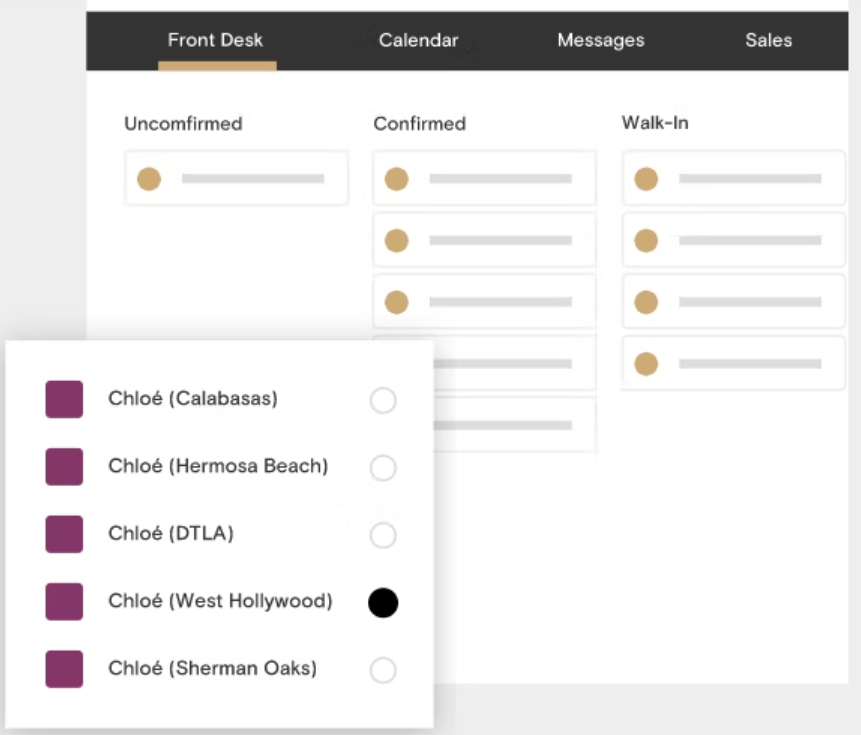The image size is (861, 735).
Task: Open the last Walk-In appointment card
Action: click(x=733, y=364)
